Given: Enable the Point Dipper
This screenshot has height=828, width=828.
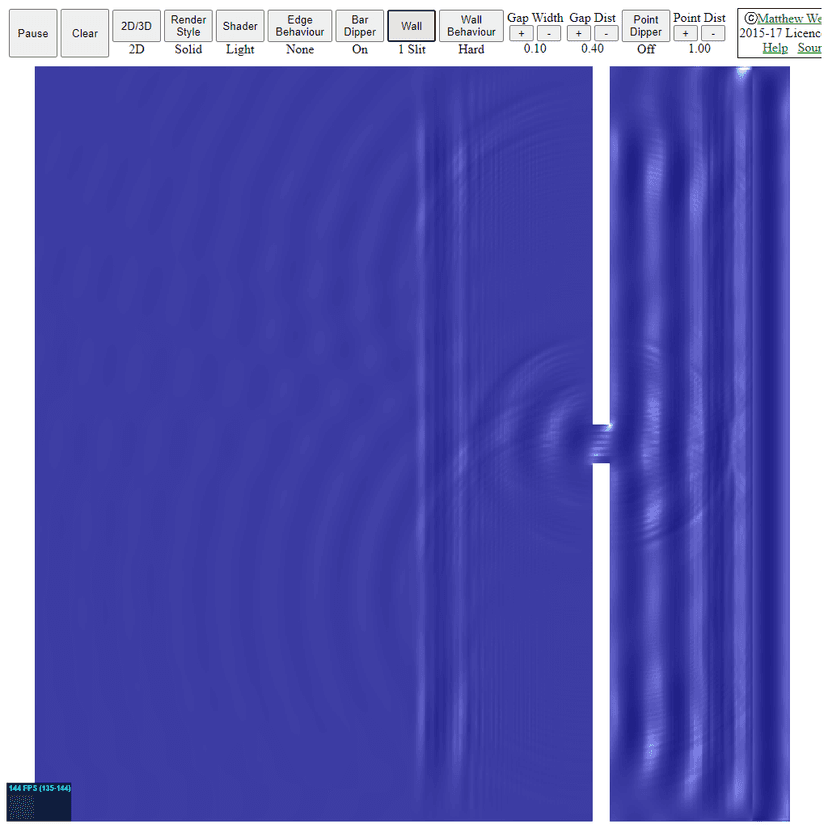Looking at the screenshot, I should [x=645, y=26].
